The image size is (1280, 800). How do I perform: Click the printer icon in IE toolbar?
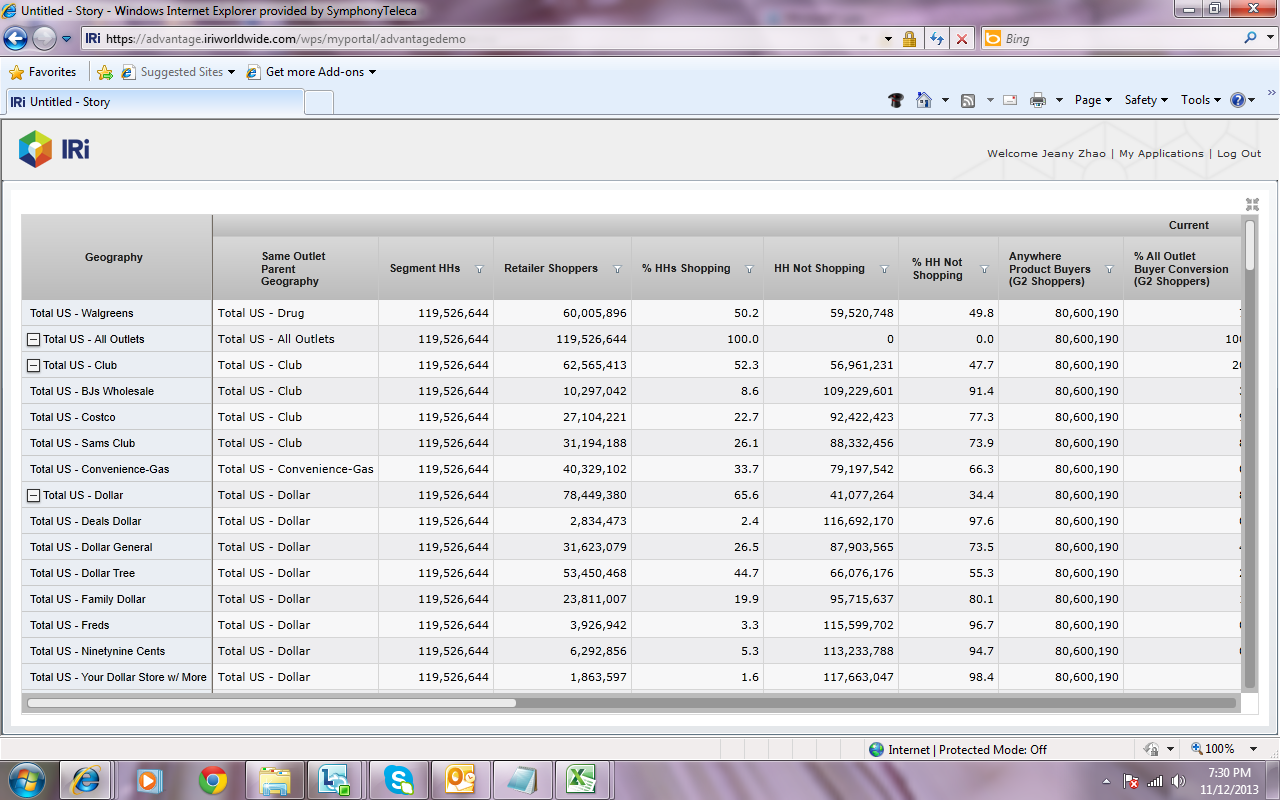(x=1038, y=100)
